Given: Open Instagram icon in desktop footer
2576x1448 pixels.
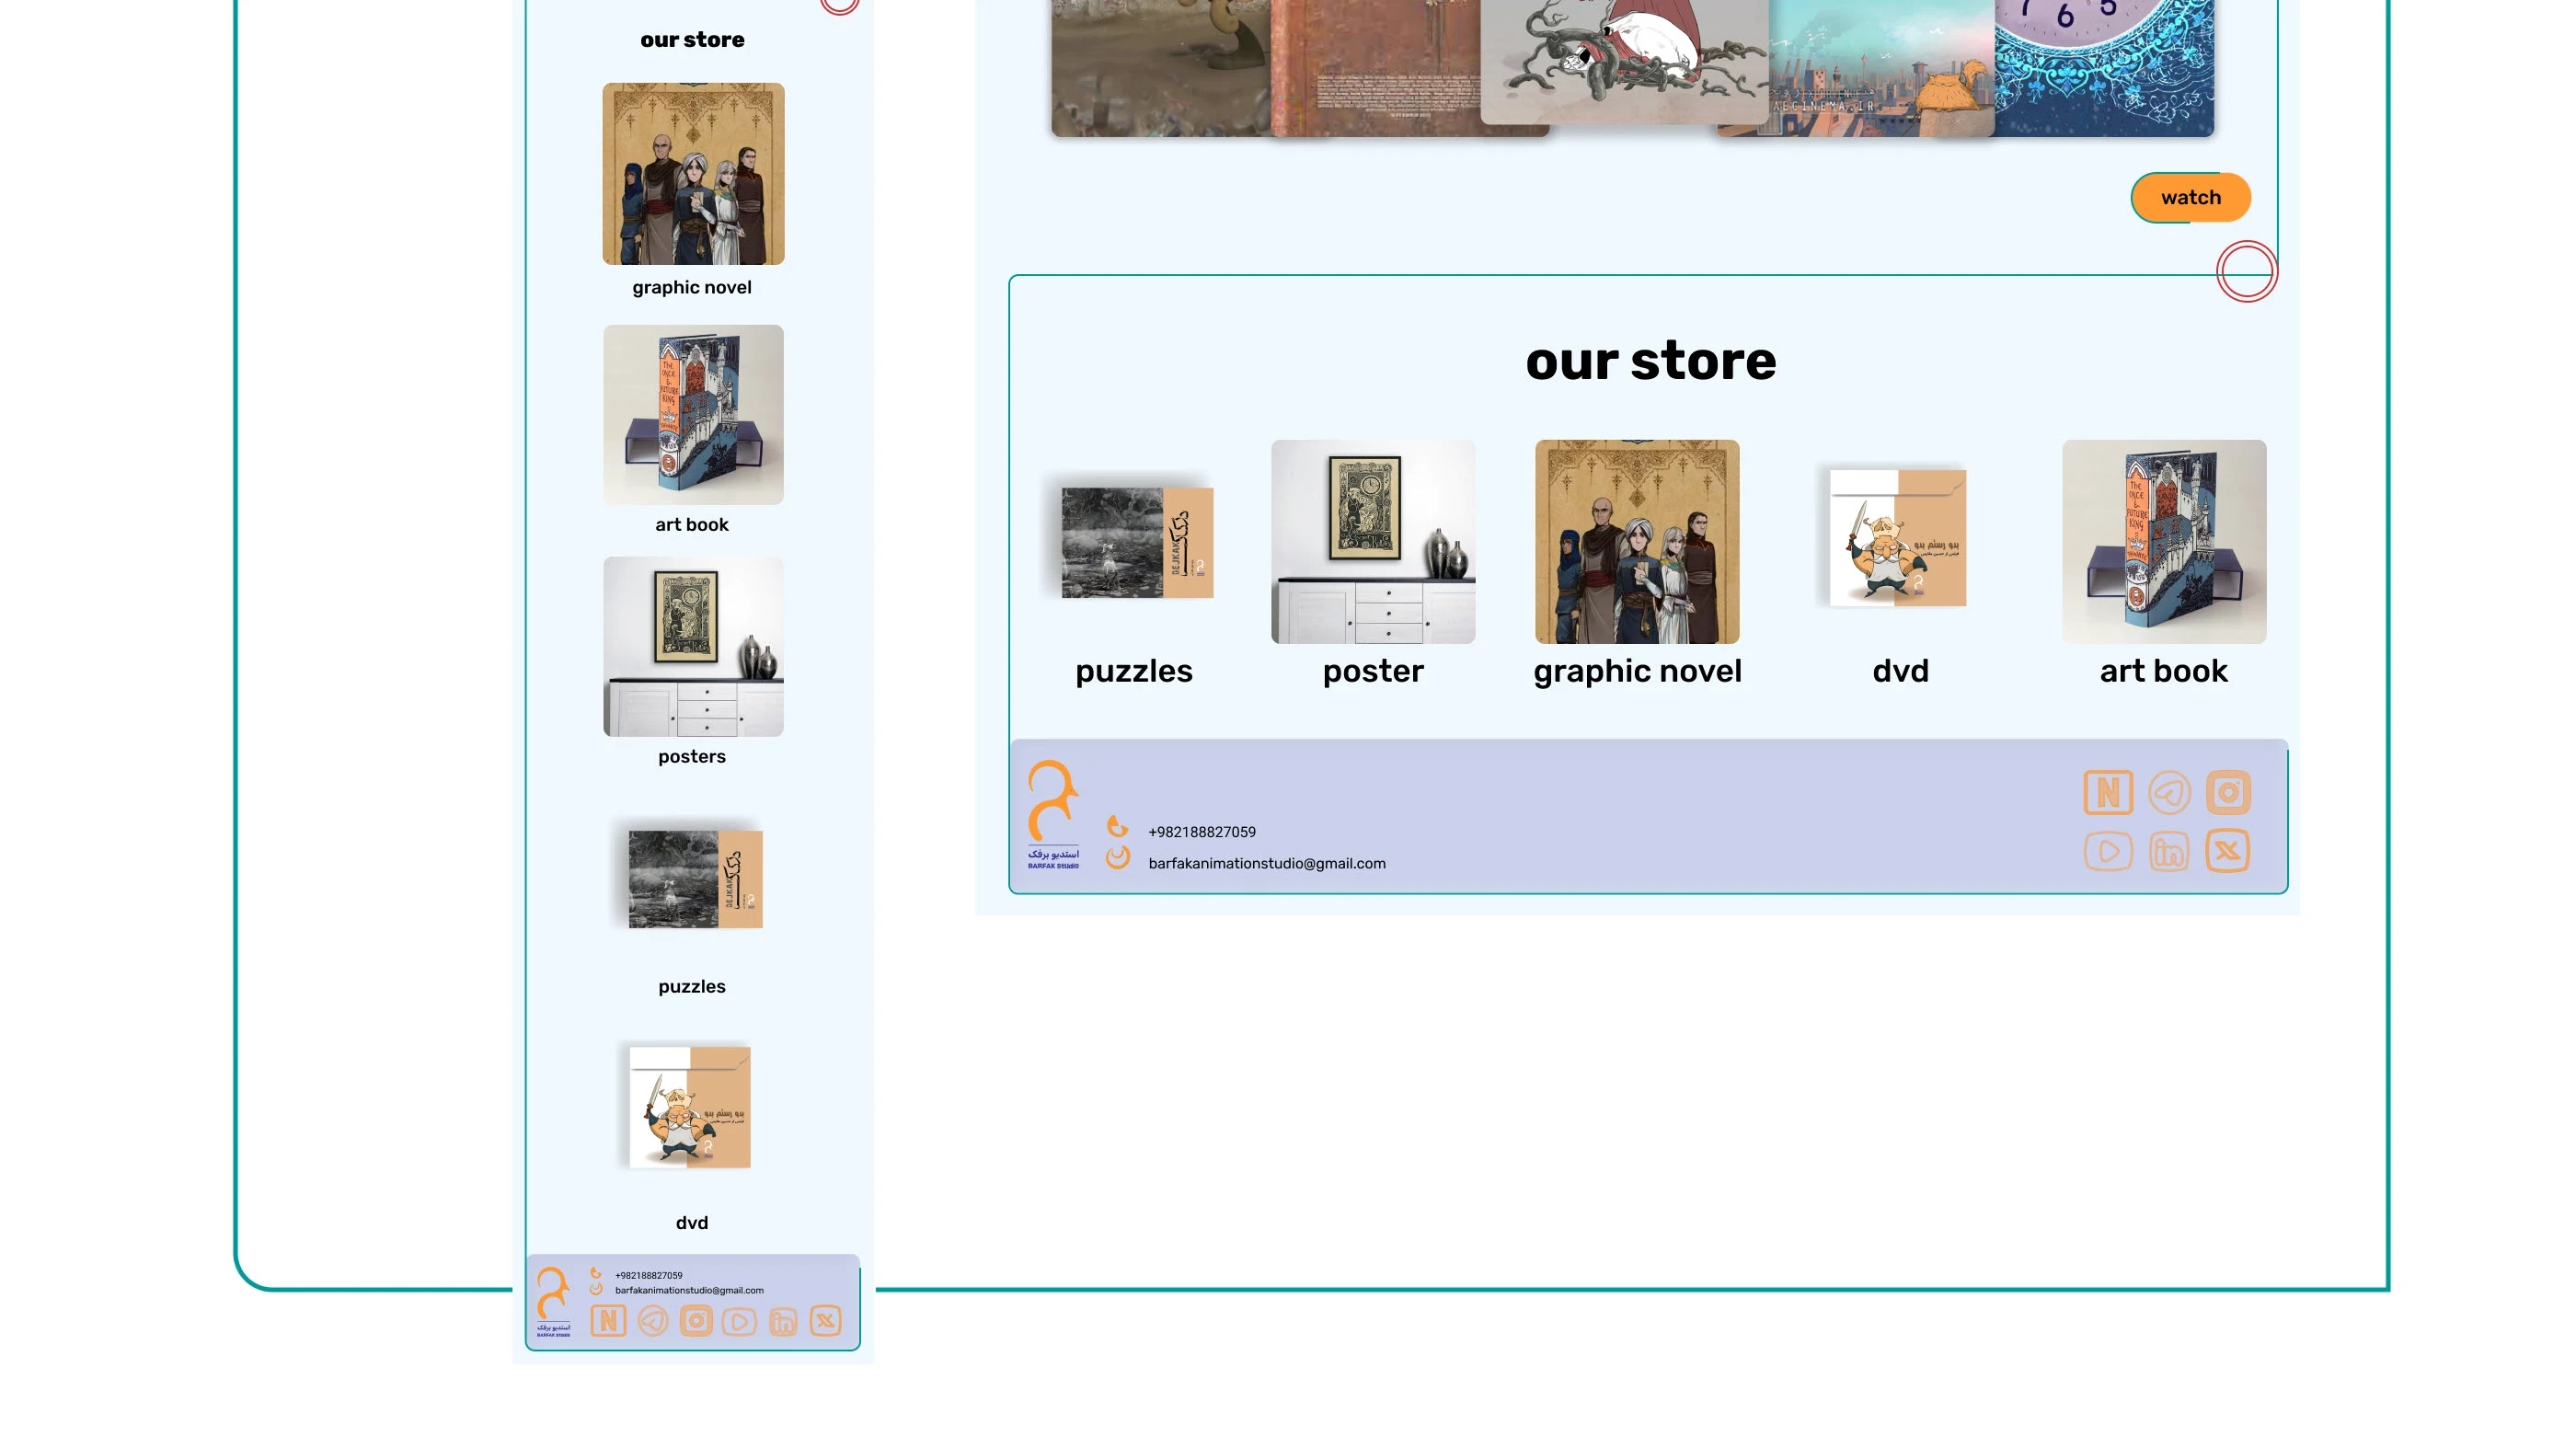Looking at the screenshot, I should [x=2228, y=793].
